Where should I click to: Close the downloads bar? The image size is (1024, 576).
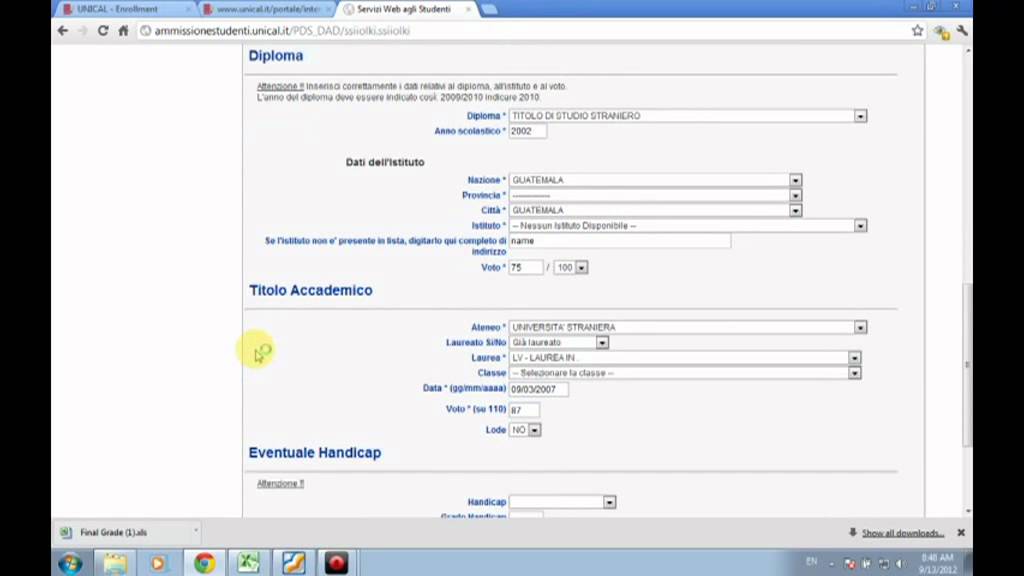click(961, 532)
